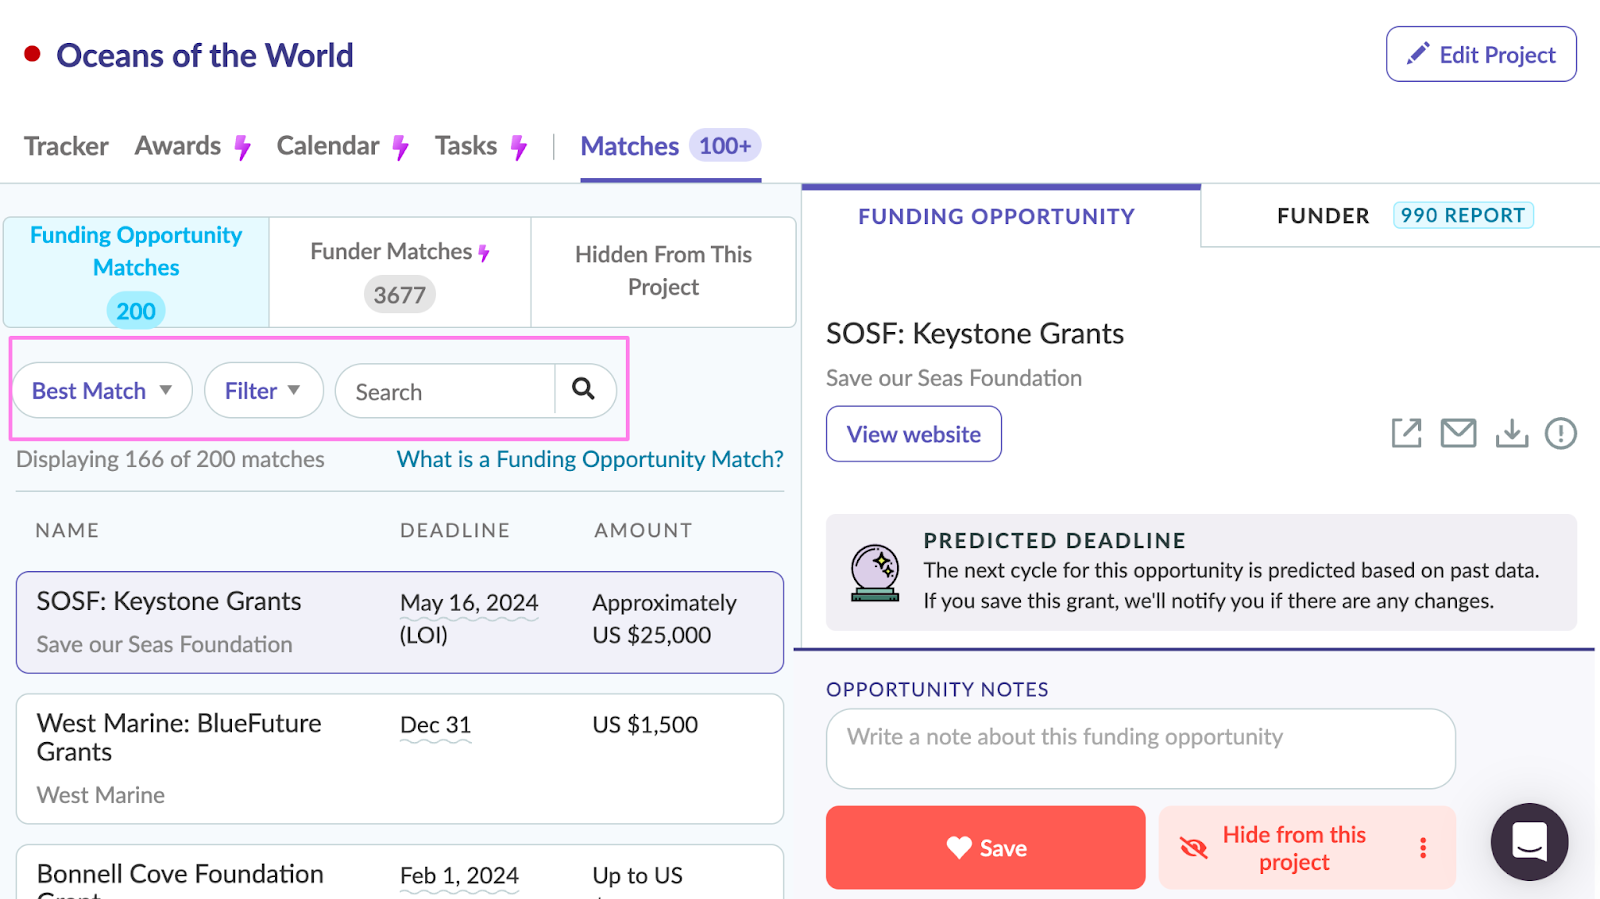Open the chat support widget
This screenshot has width=1600, height=899.
[1529, 842]
